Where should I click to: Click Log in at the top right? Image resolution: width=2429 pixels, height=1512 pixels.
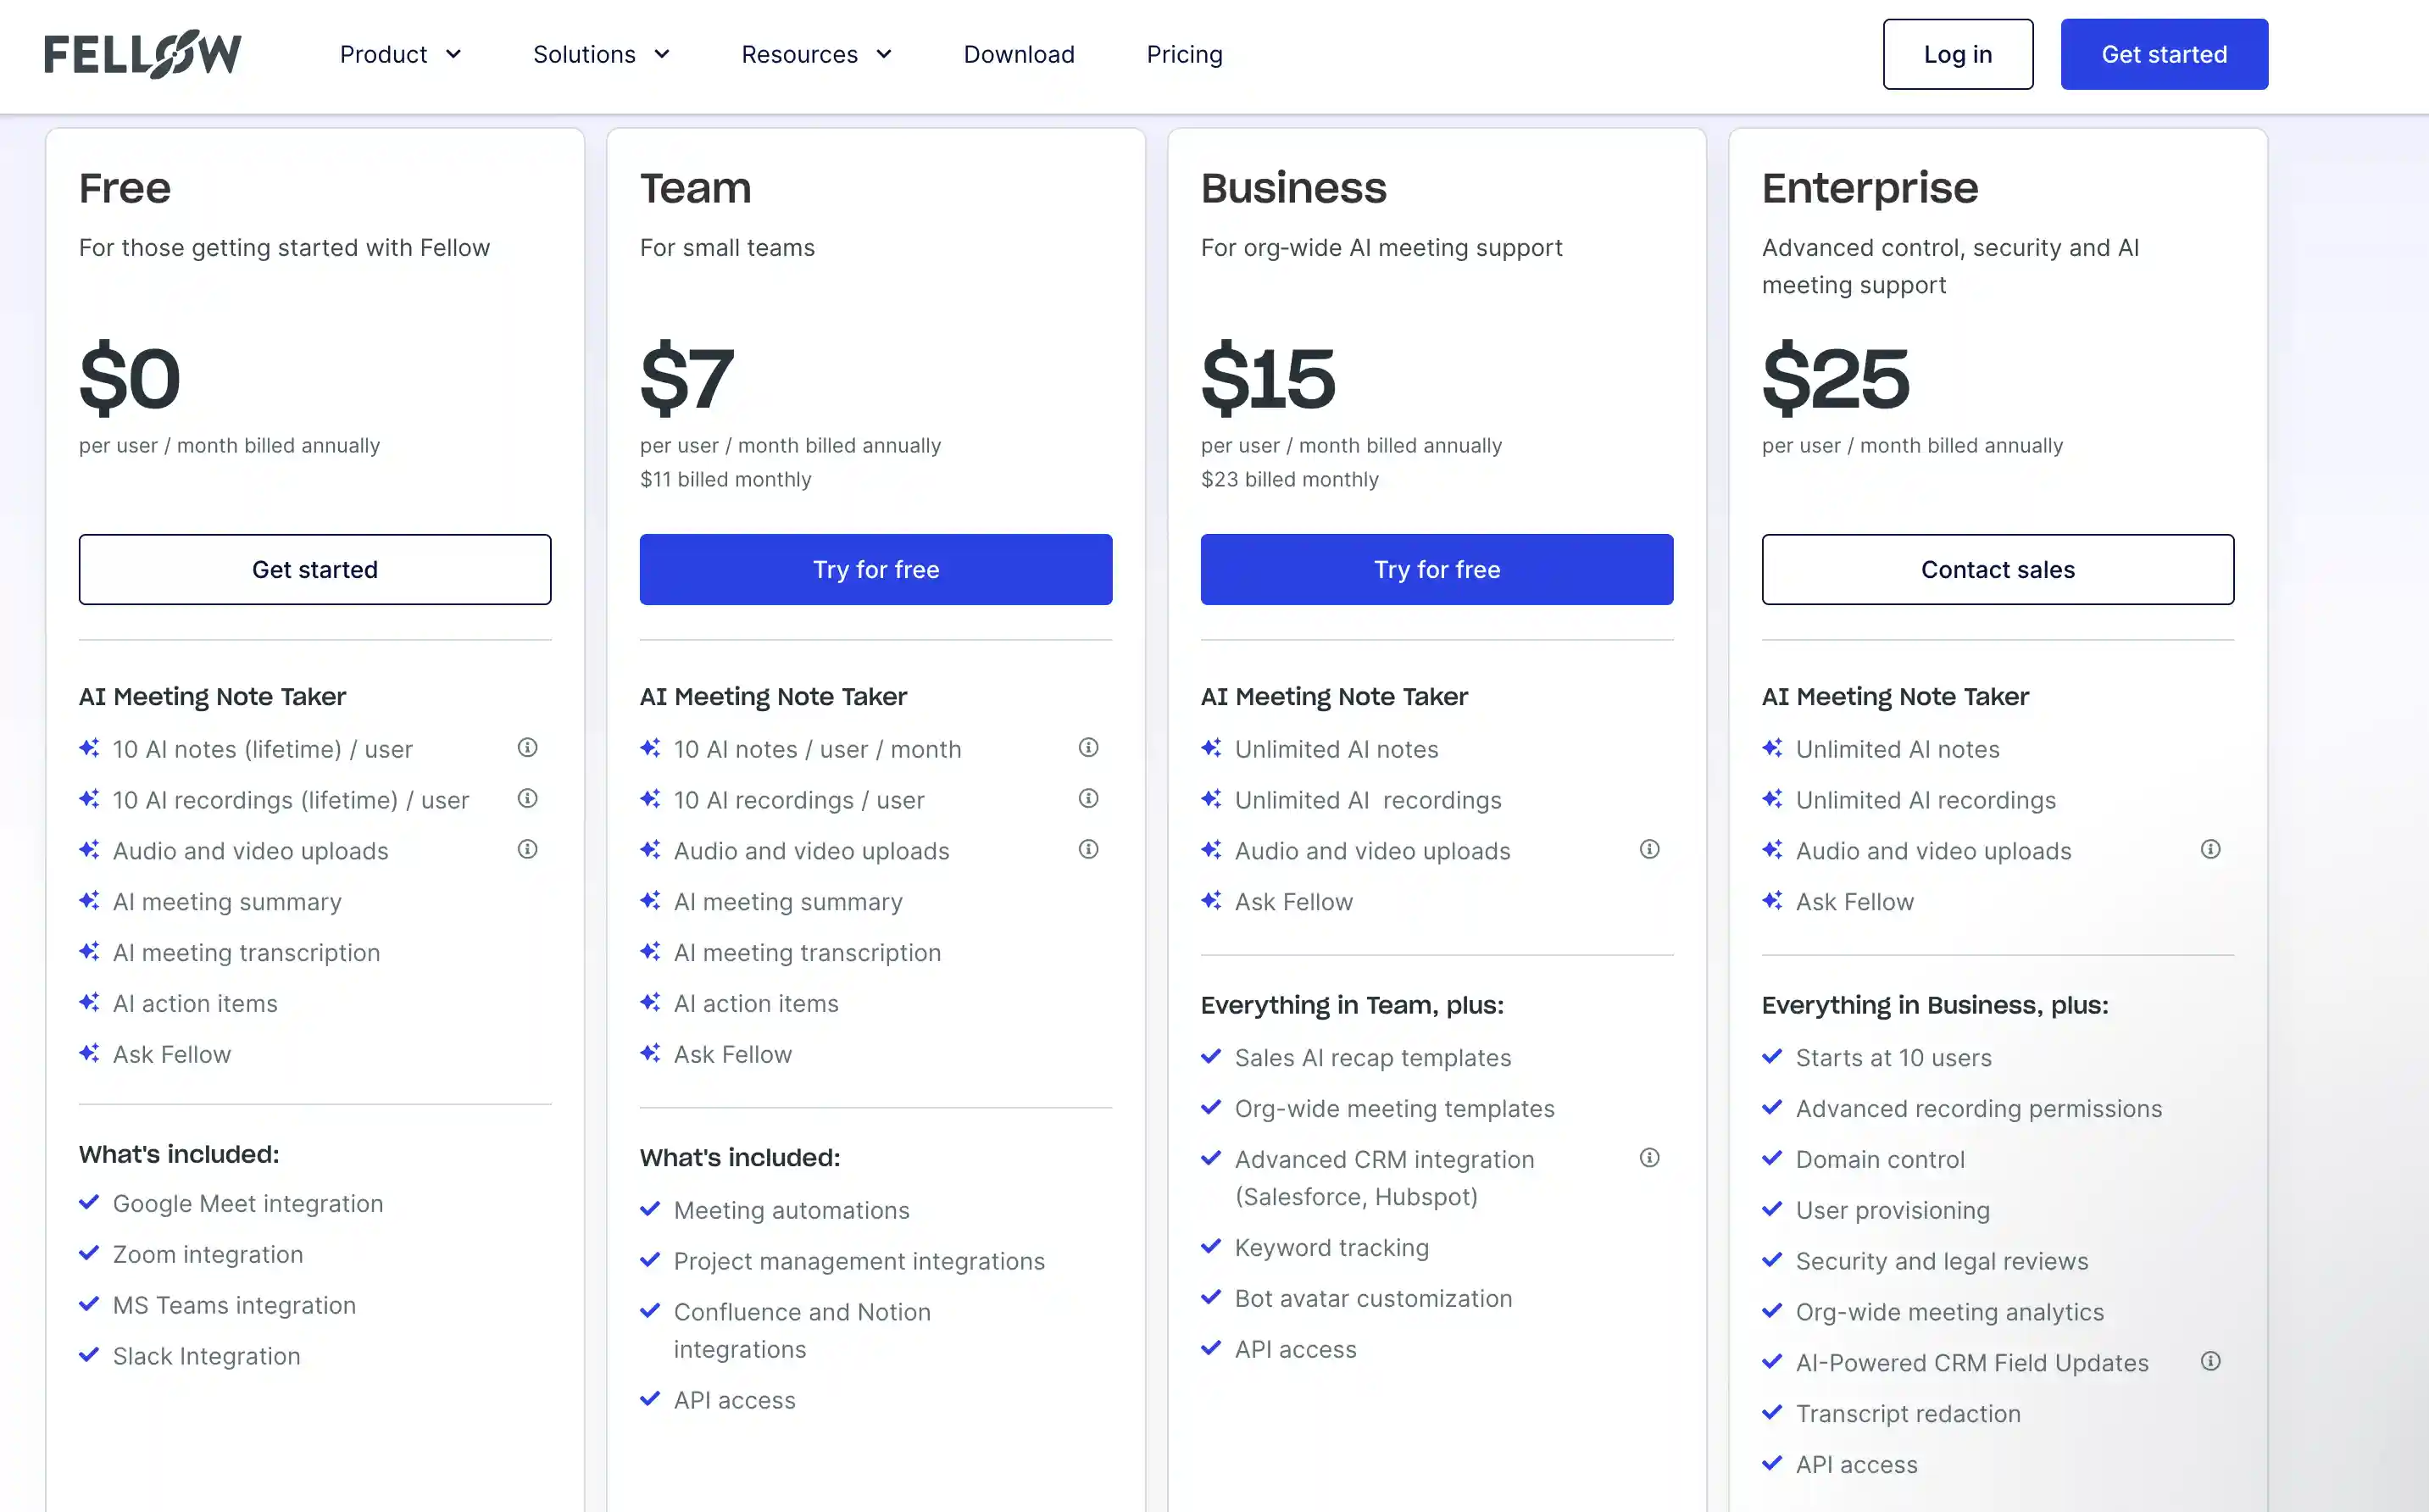pyautogui.click(x=1957, y=54)
